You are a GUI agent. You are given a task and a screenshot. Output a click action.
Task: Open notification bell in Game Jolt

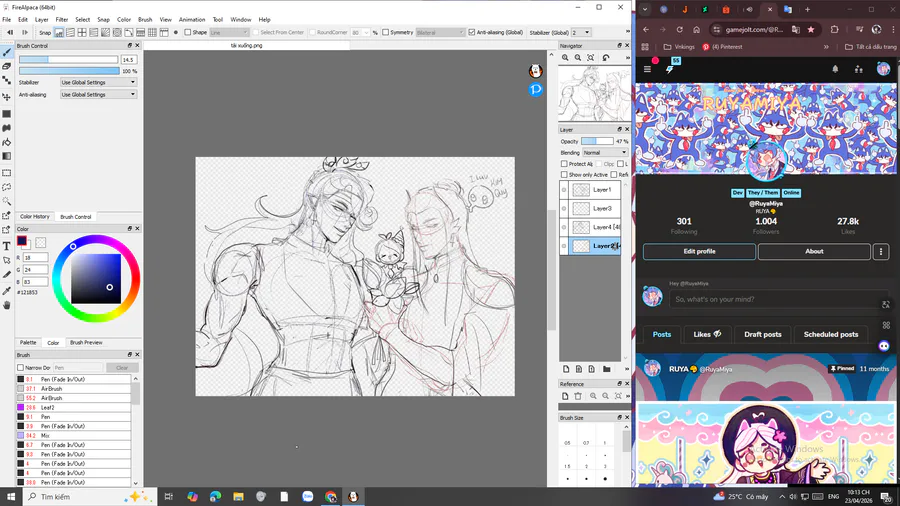pos(835,69)
